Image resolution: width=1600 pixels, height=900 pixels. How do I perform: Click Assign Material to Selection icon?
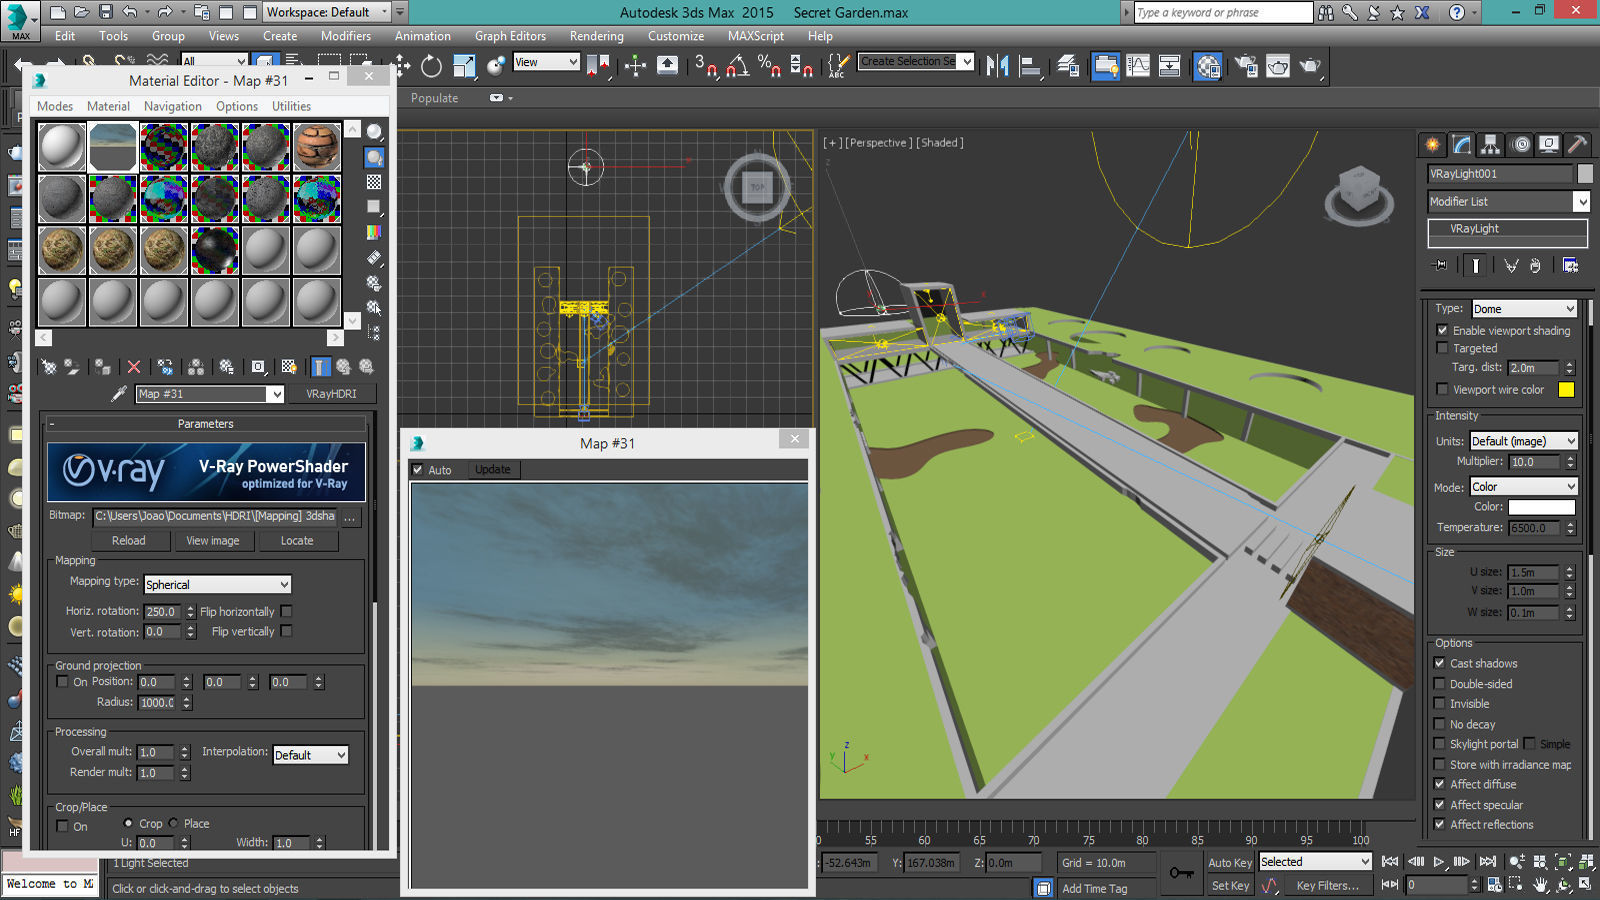(x=102, y=367)
